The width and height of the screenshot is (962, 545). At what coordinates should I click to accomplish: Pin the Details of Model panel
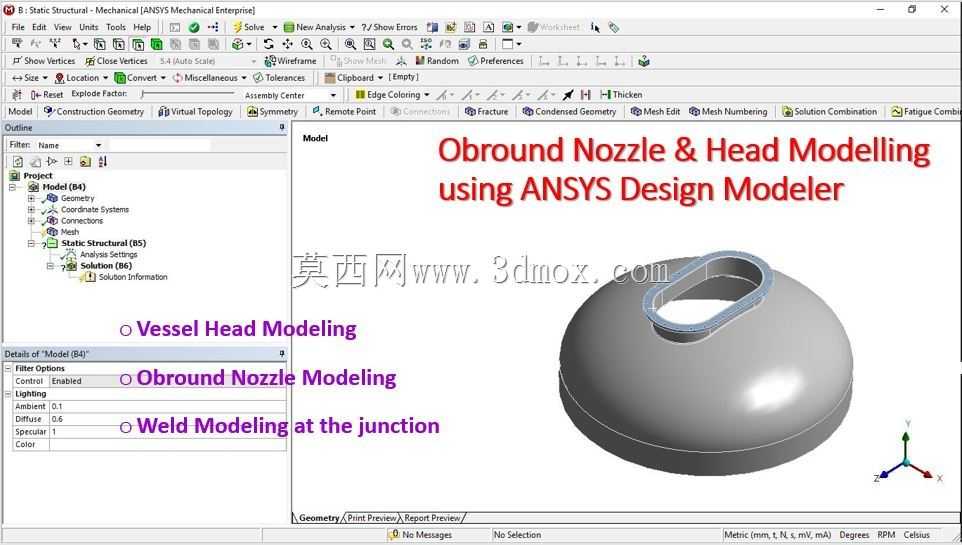point(282,354)
